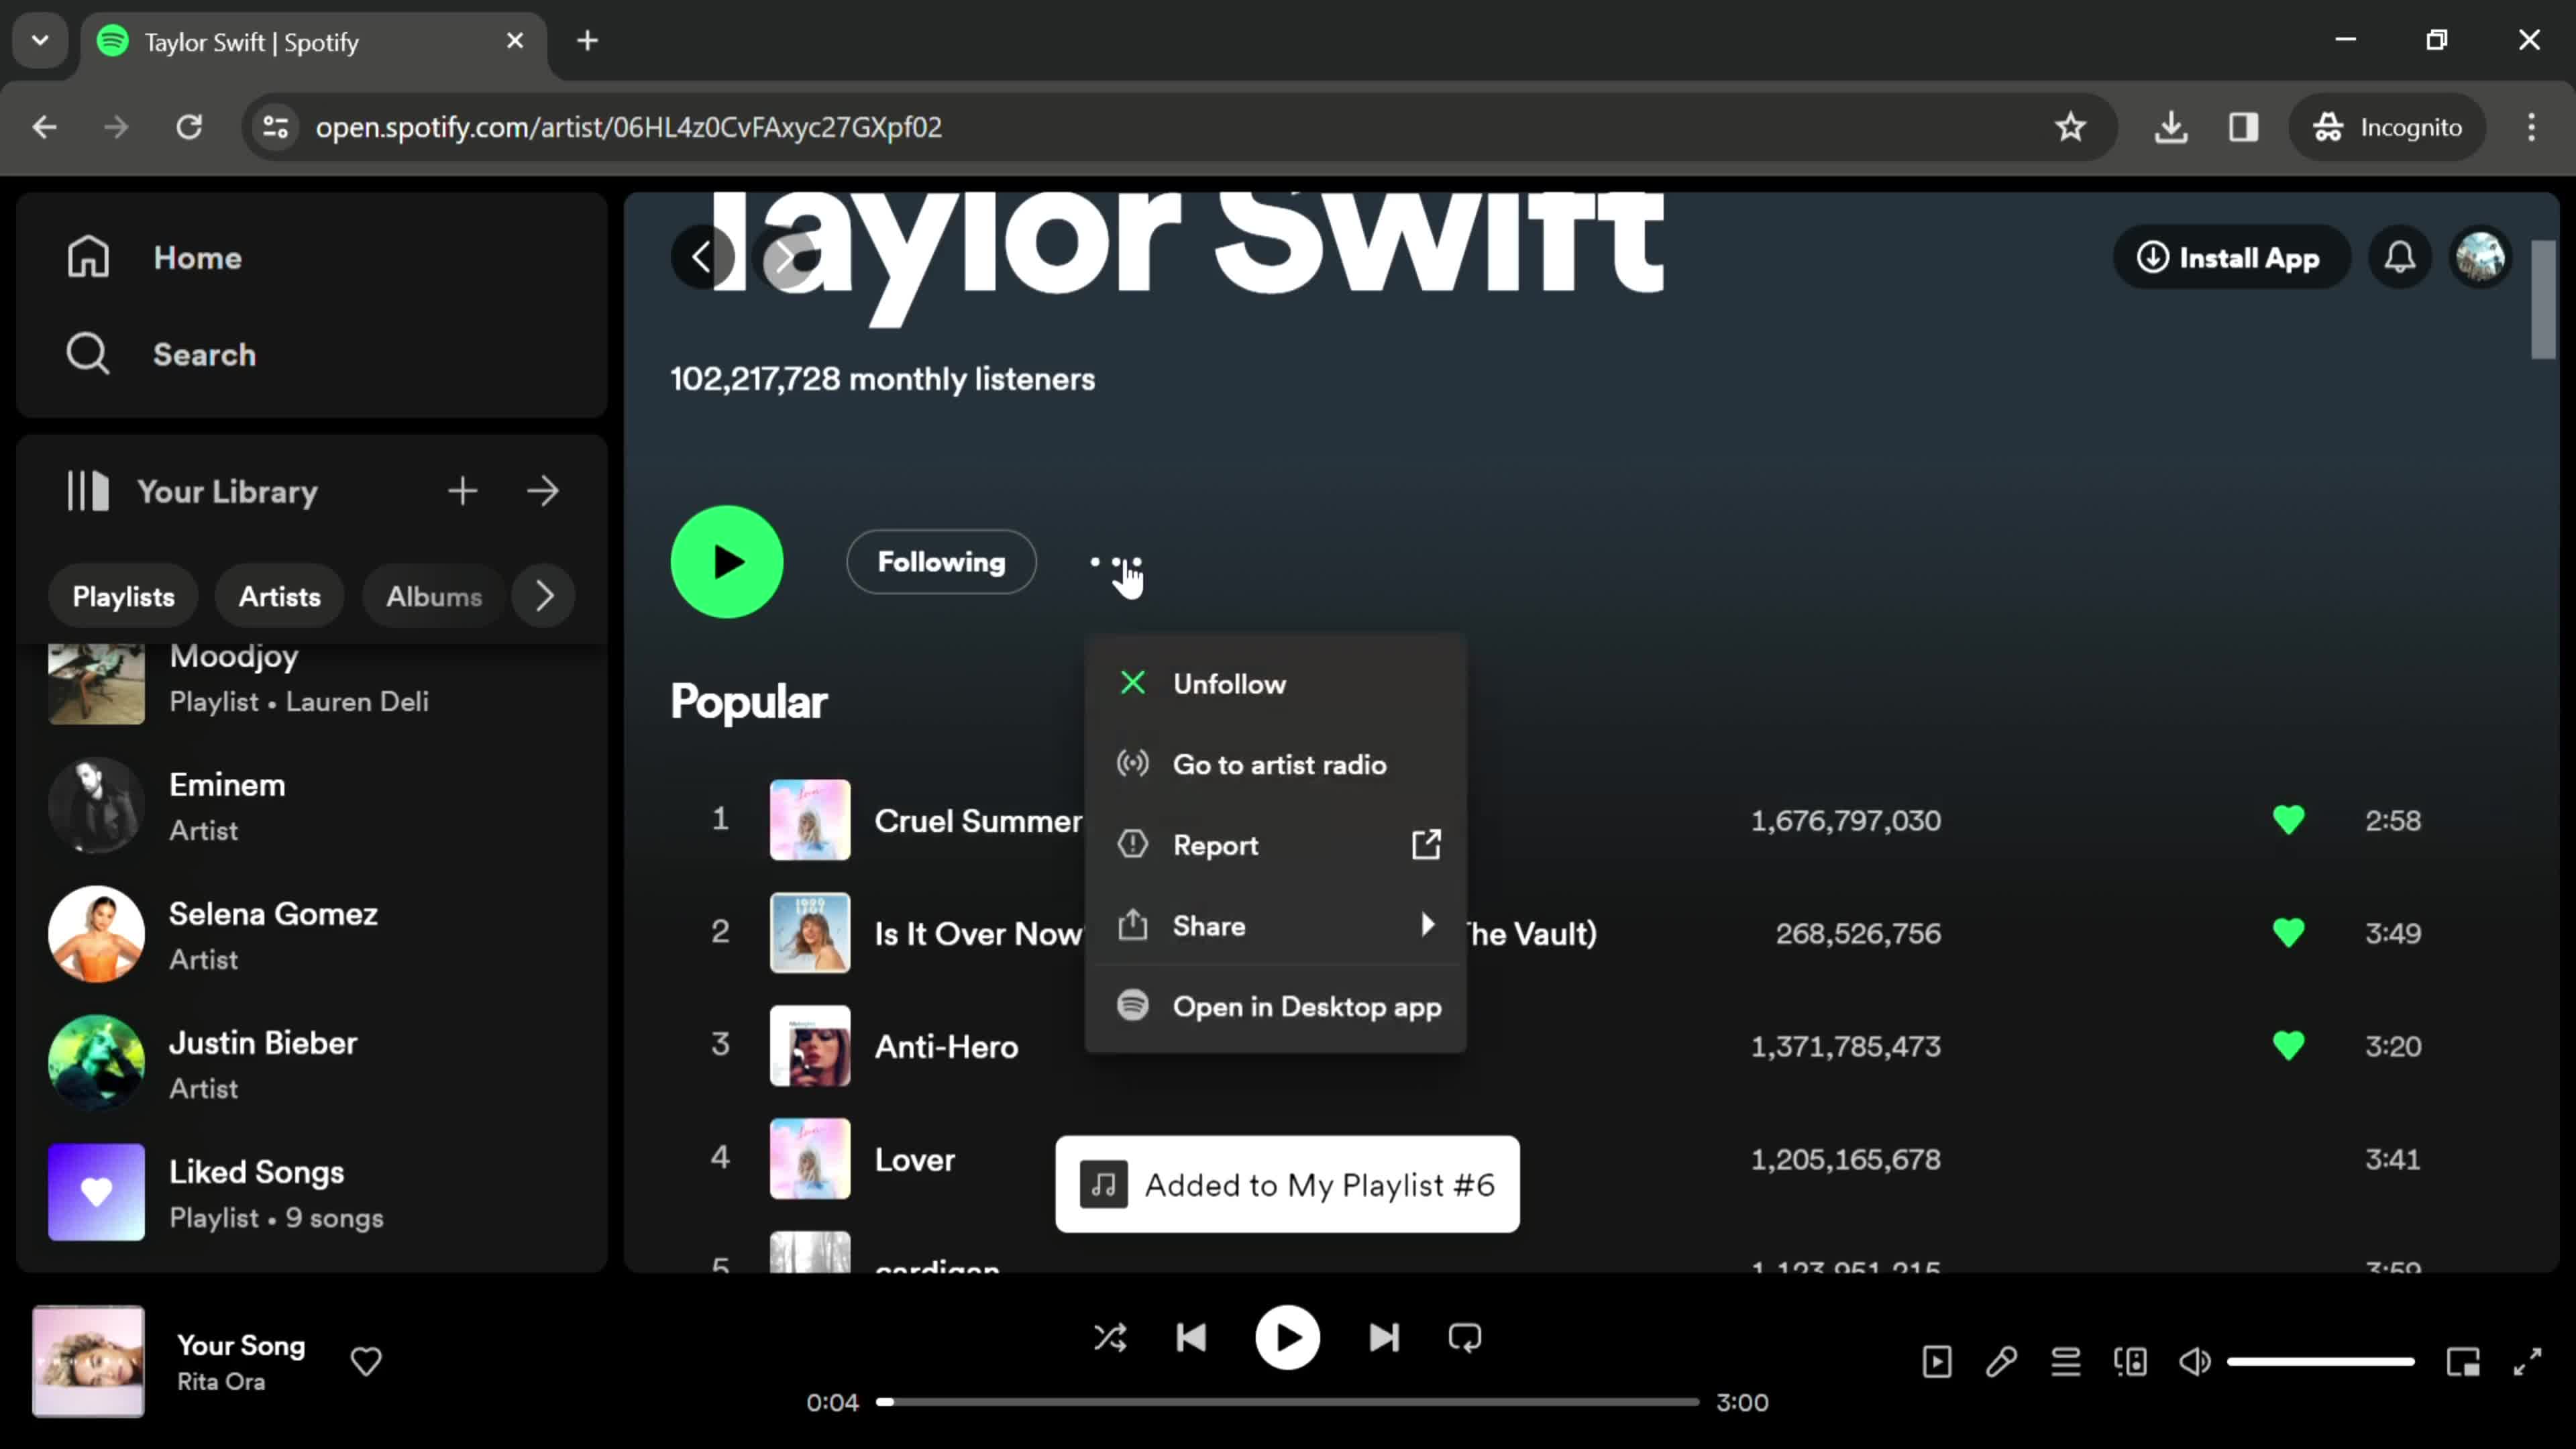
Task: Open the Search page in sidebar
Action: pyautogui.click(x=161, y=354)
